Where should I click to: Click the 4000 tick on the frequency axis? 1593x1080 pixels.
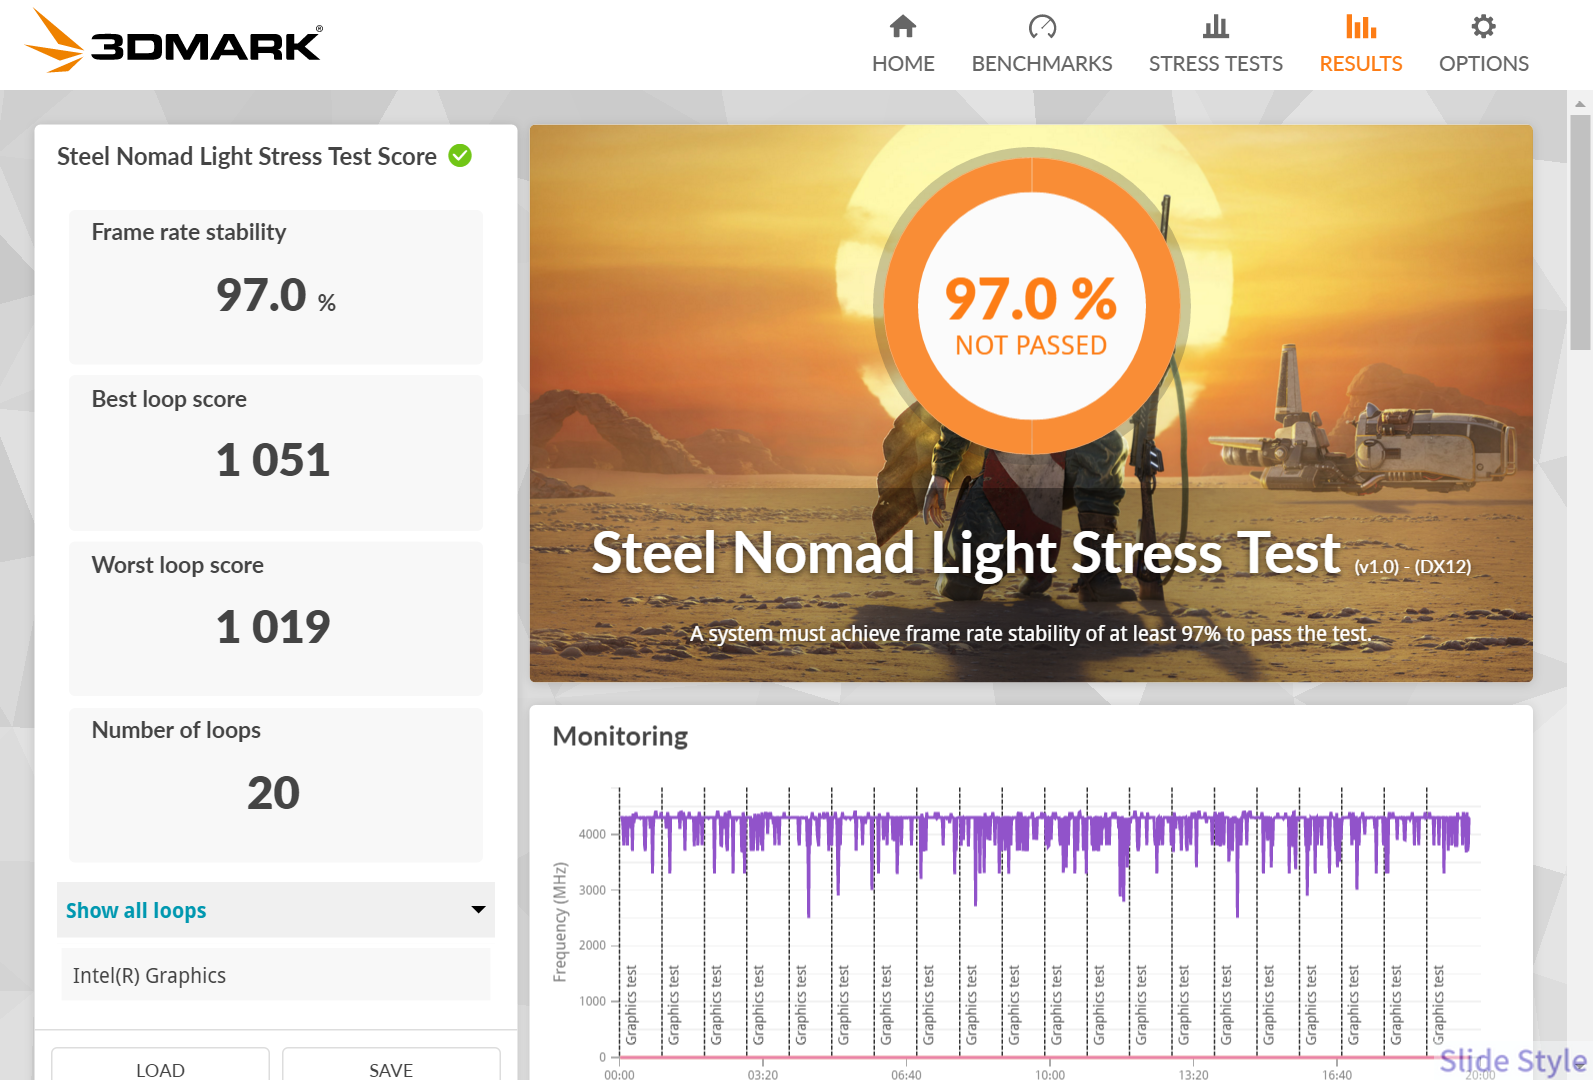coord(592,834)
